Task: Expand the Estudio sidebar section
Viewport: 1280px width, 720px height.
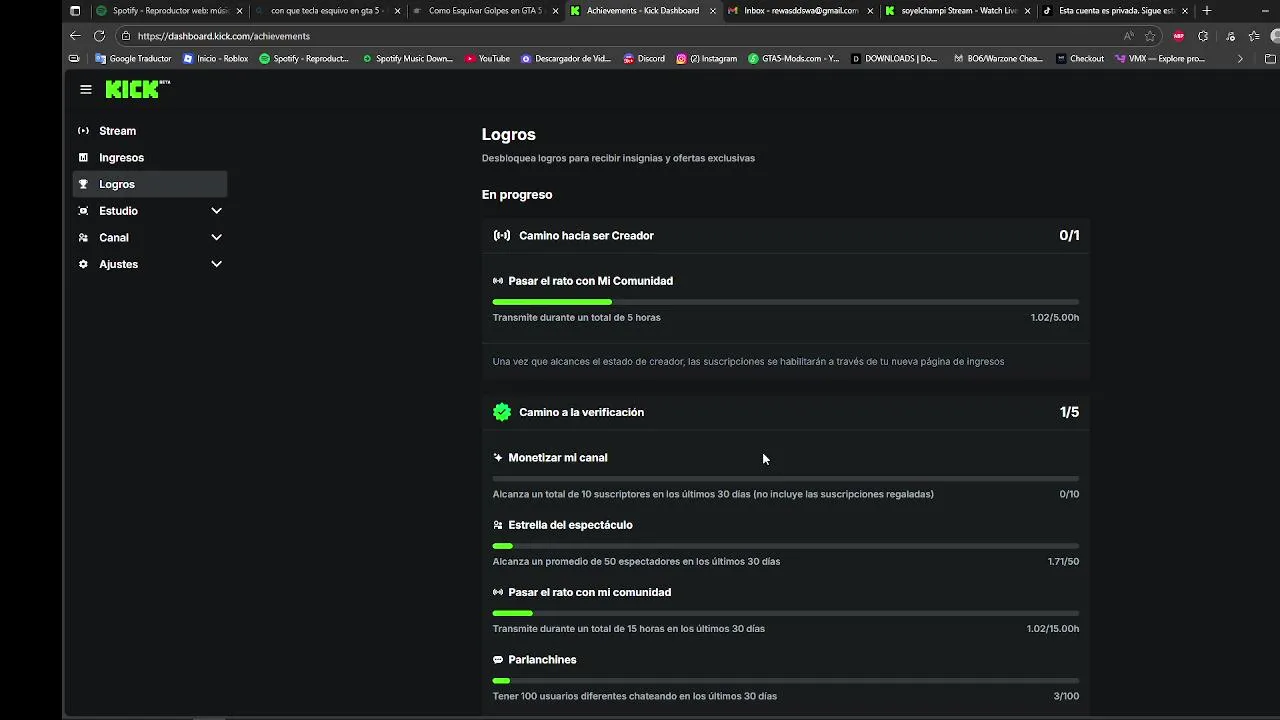Action: (x=216, y=211)
